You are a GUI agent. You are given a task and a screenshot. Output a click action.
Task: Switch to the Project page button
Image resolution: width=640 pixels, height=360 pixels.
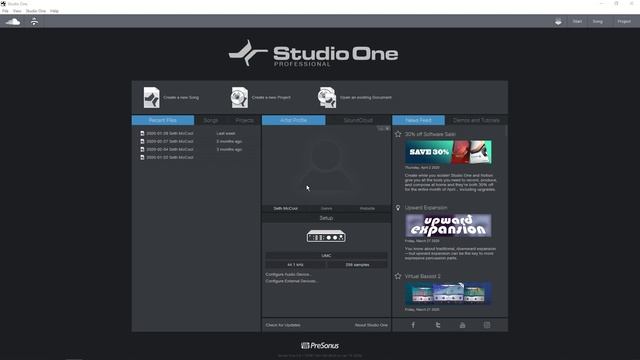coord(624,22)
